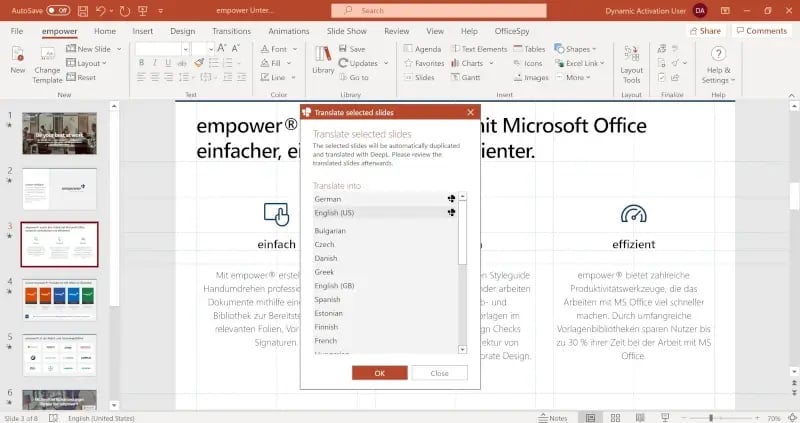800x423 pixels.
Task: Expand the Shapes dropdown
Action: (574, 48)
